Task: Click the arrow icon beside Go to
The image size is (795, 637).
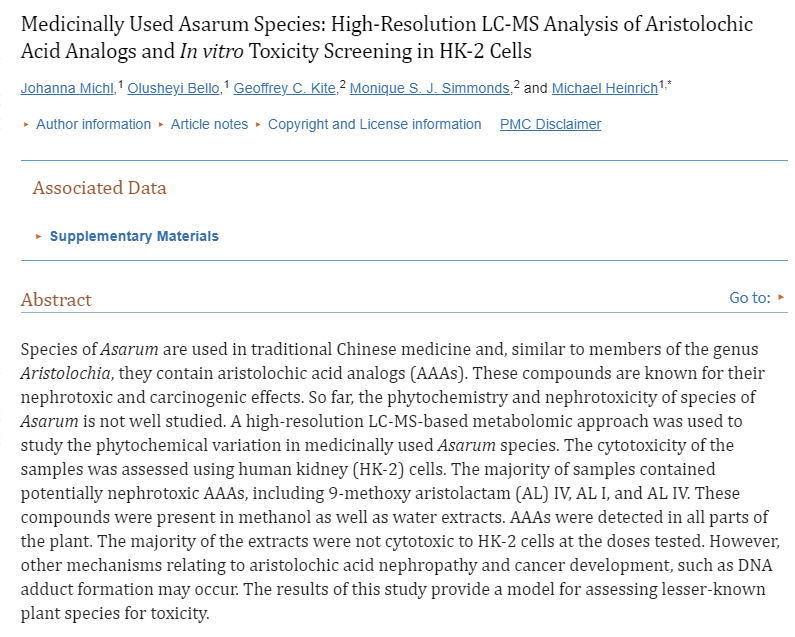Action: point(781,298)
